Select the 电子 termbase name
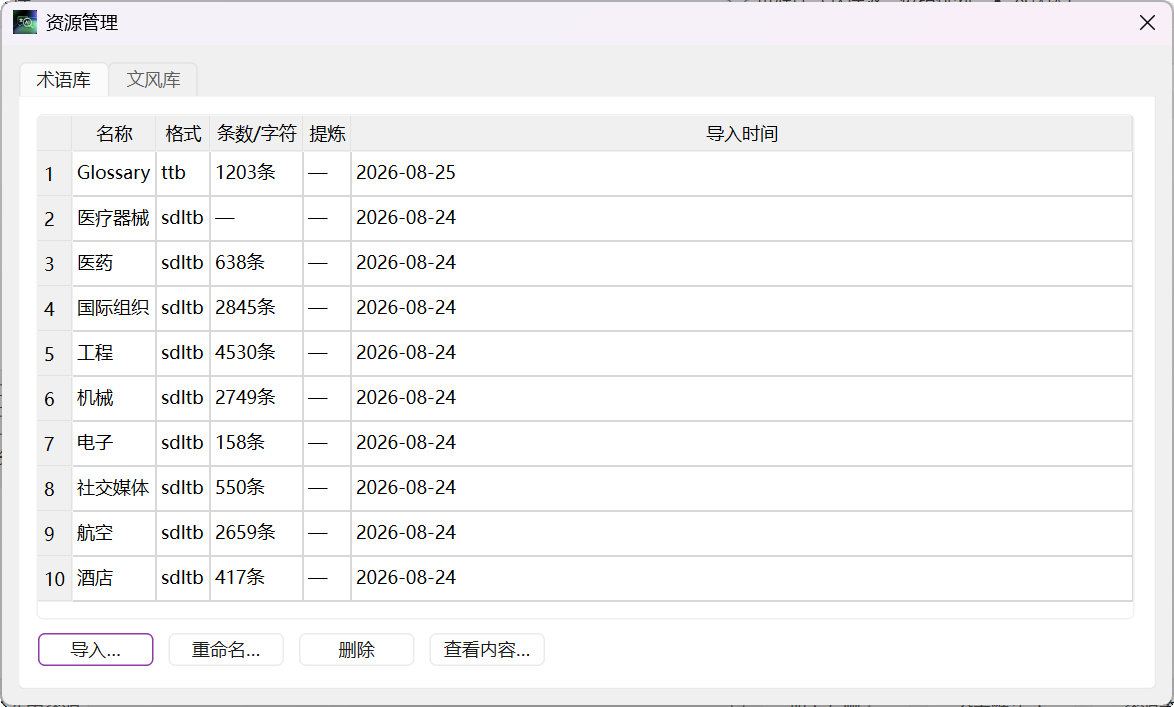Viewport: 1174px width, 707px height. pos(114,443)
